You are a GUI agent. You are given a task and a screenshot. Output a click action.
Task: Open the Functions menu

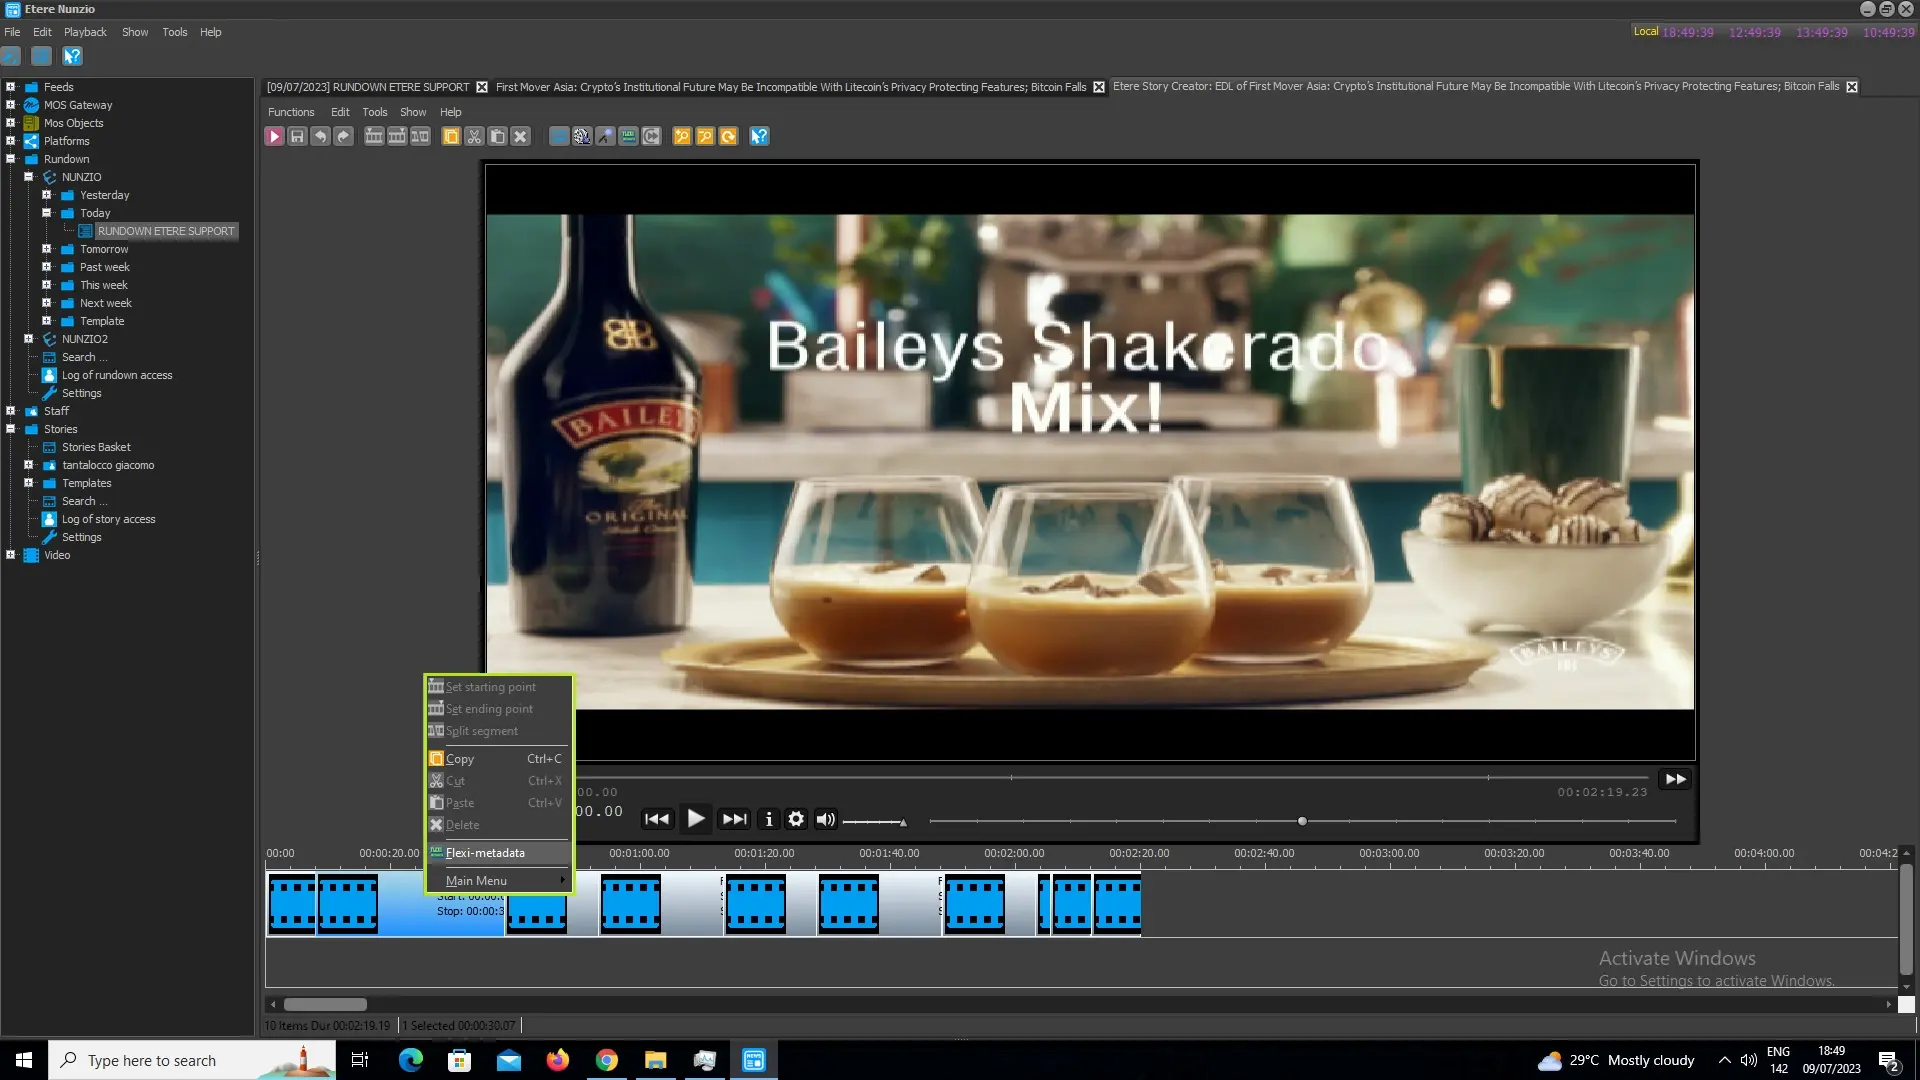[x=291, y=112]
